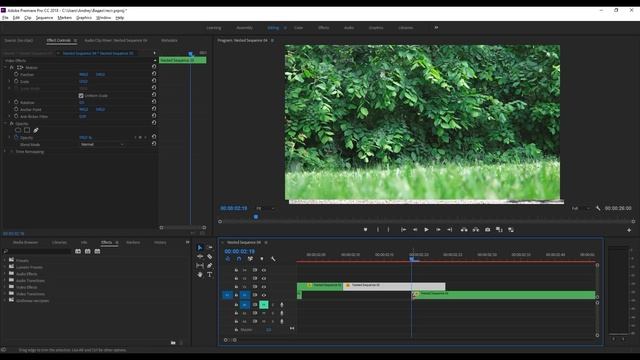Screen dimensions: 640x360
Task: Toggle Linked Selection in timeline
Action: [250, 259]
